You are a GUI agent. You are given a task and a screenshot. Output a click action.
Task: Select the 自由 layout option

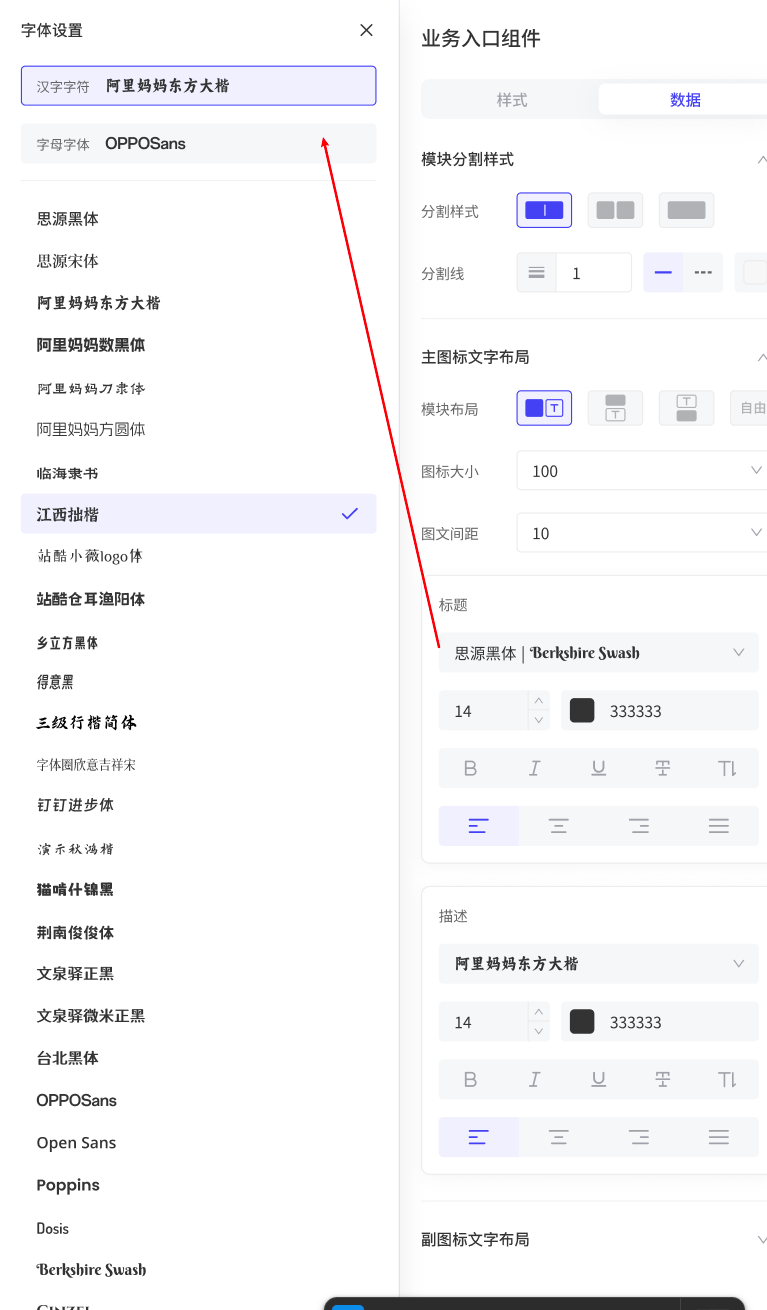tap(750, 408)
